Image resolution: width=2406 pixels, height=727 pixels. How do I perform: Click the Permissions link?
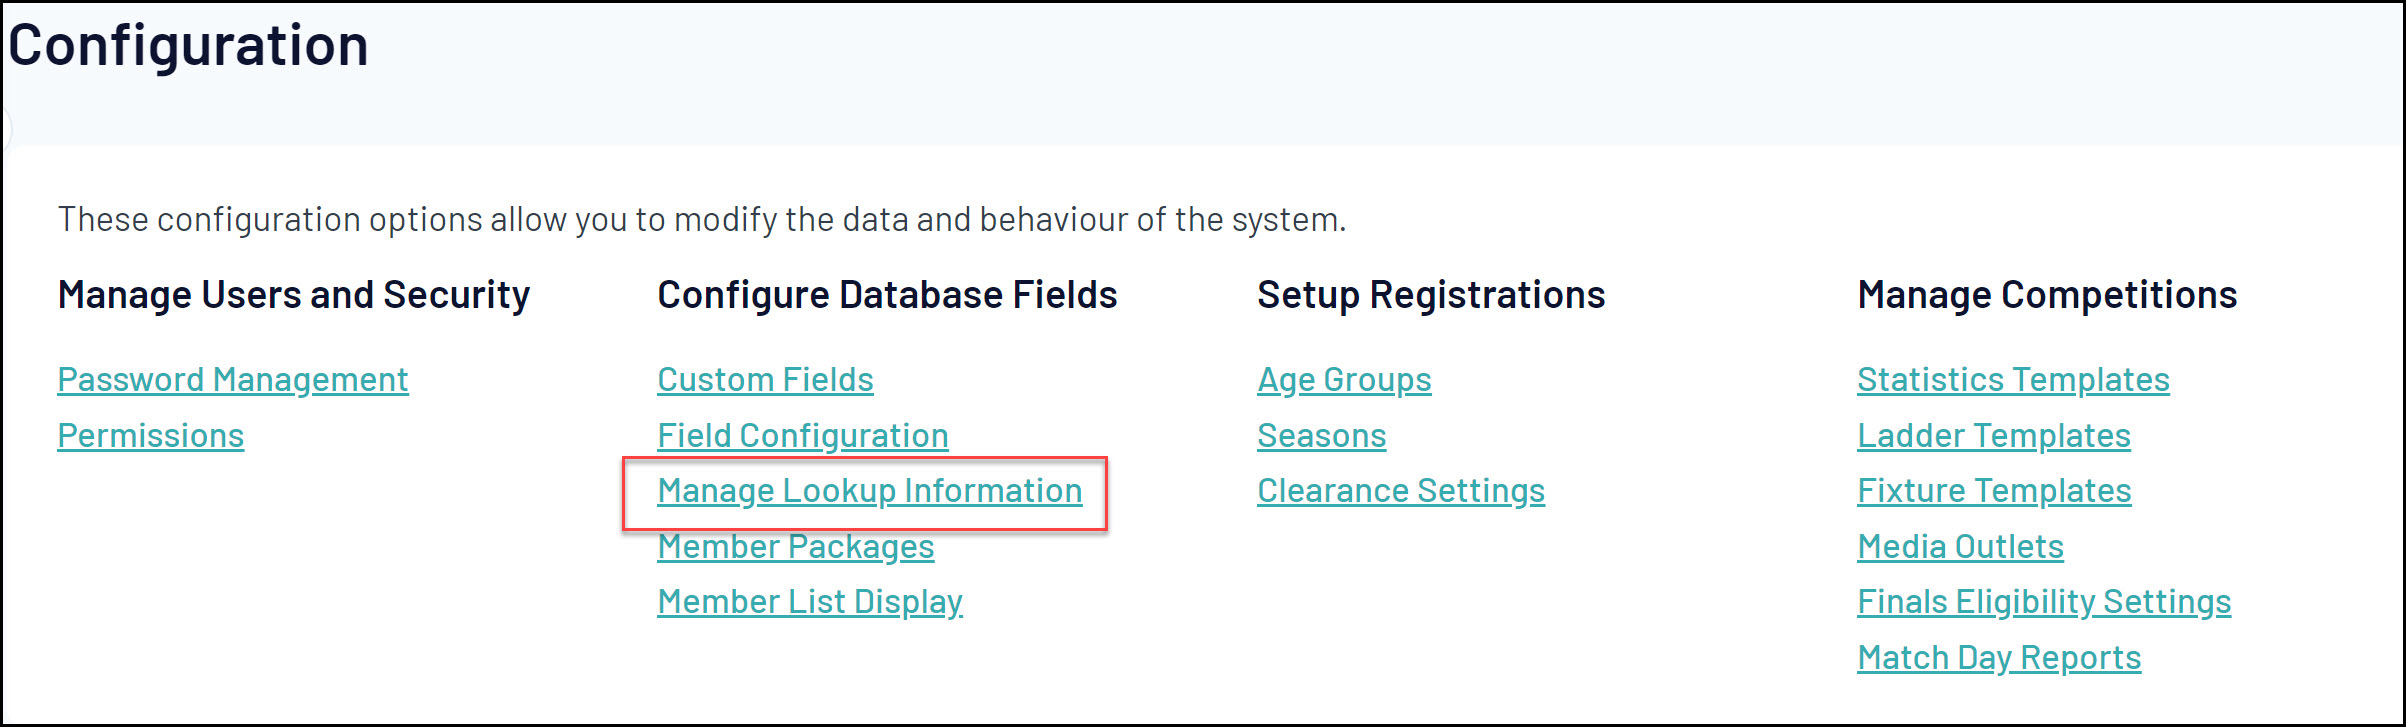151,436
